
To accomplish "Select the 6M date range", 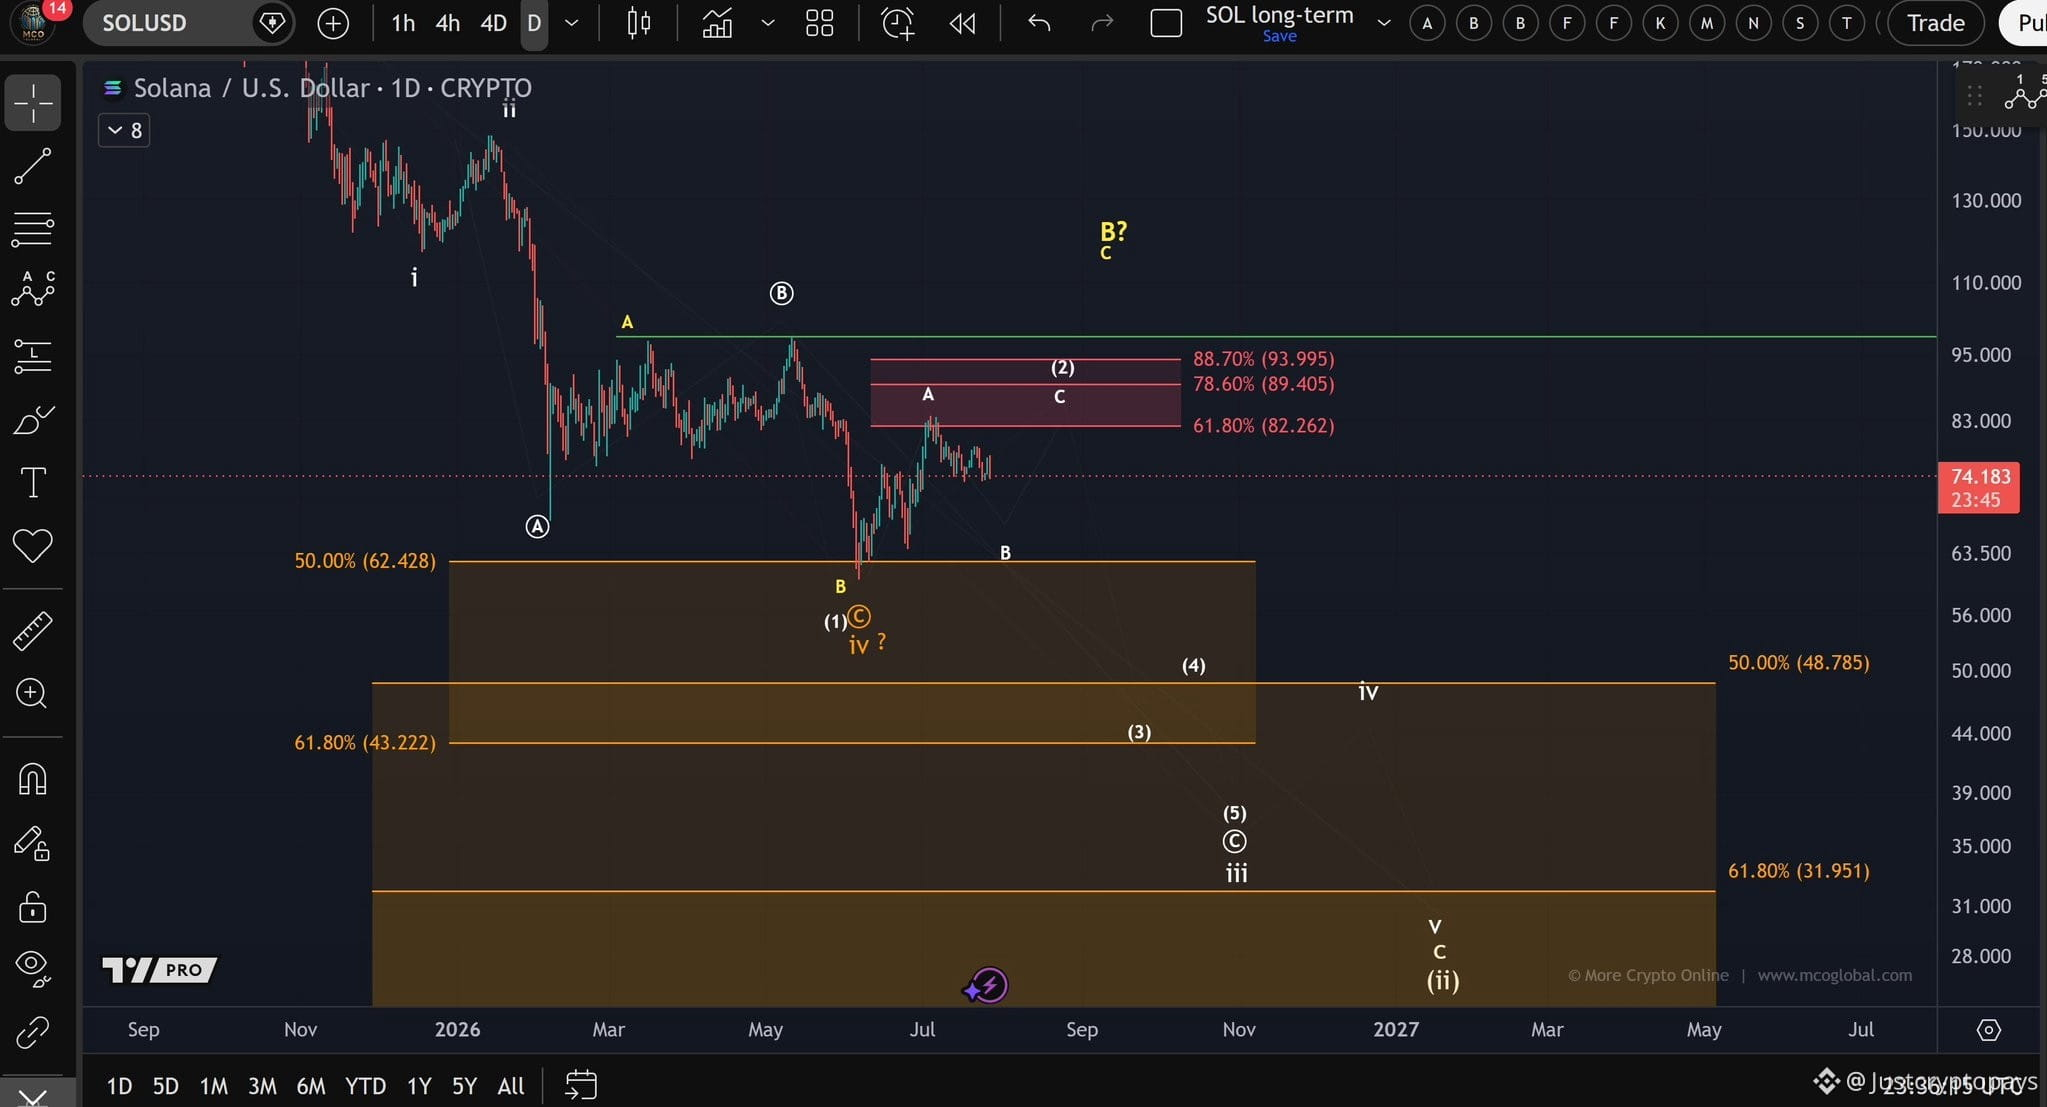I will coord(311,1086).
